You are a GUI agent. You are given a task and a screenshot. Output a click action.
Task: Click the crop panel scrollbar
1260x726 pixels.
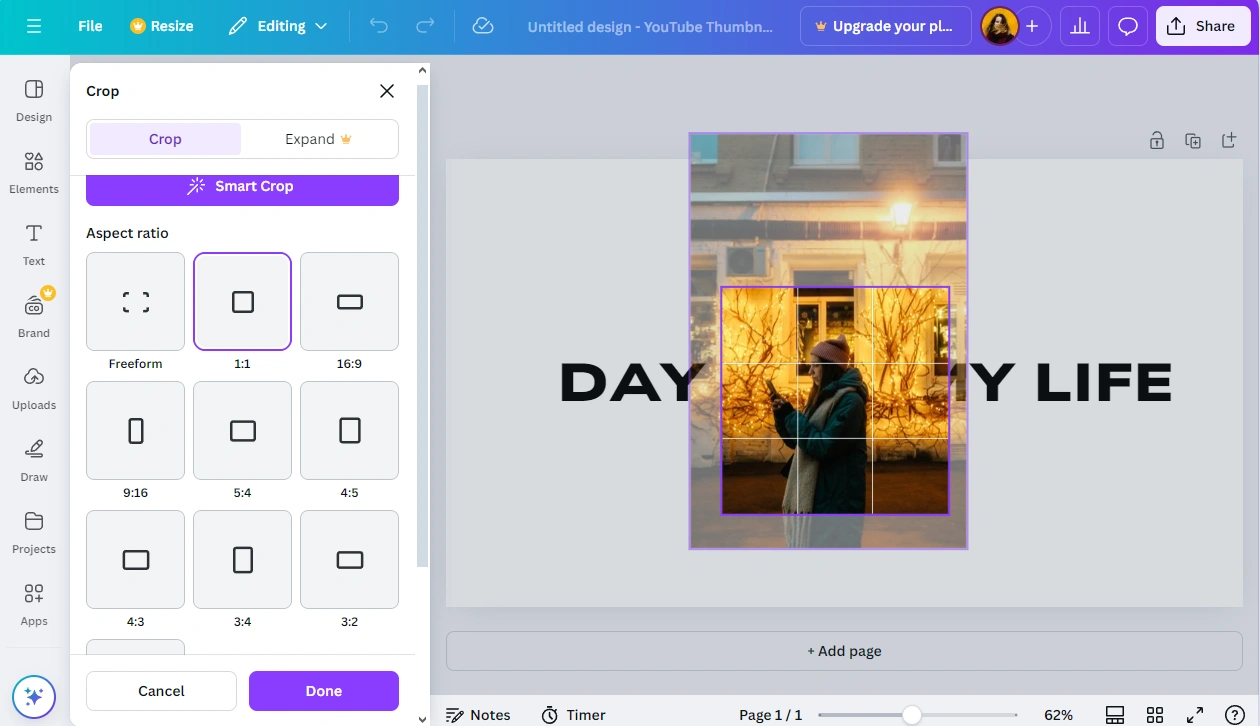(422, 325)
